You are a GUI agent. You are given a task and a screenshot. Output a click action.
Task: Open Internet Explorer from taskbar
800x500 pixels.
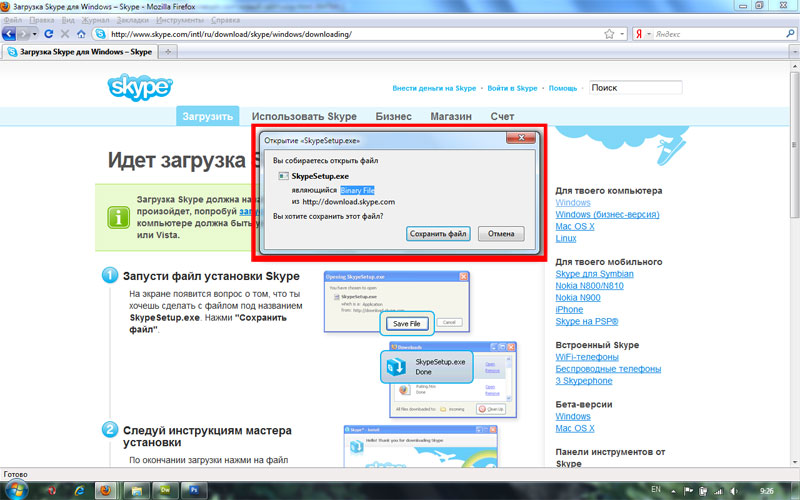coord(80,490)
